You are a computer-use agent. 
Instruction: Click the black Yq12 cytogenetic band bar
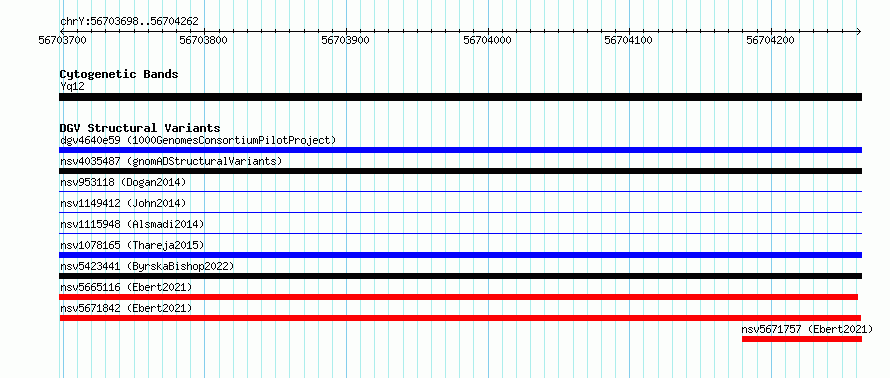pos(460,97)
